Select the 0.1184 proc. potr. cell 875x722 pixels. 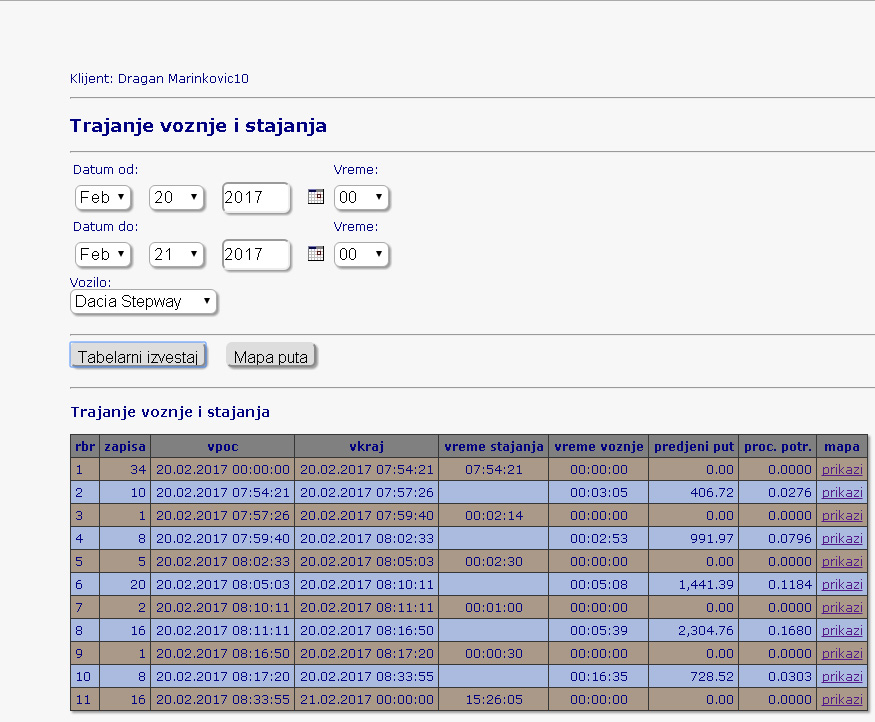point(777,585)
